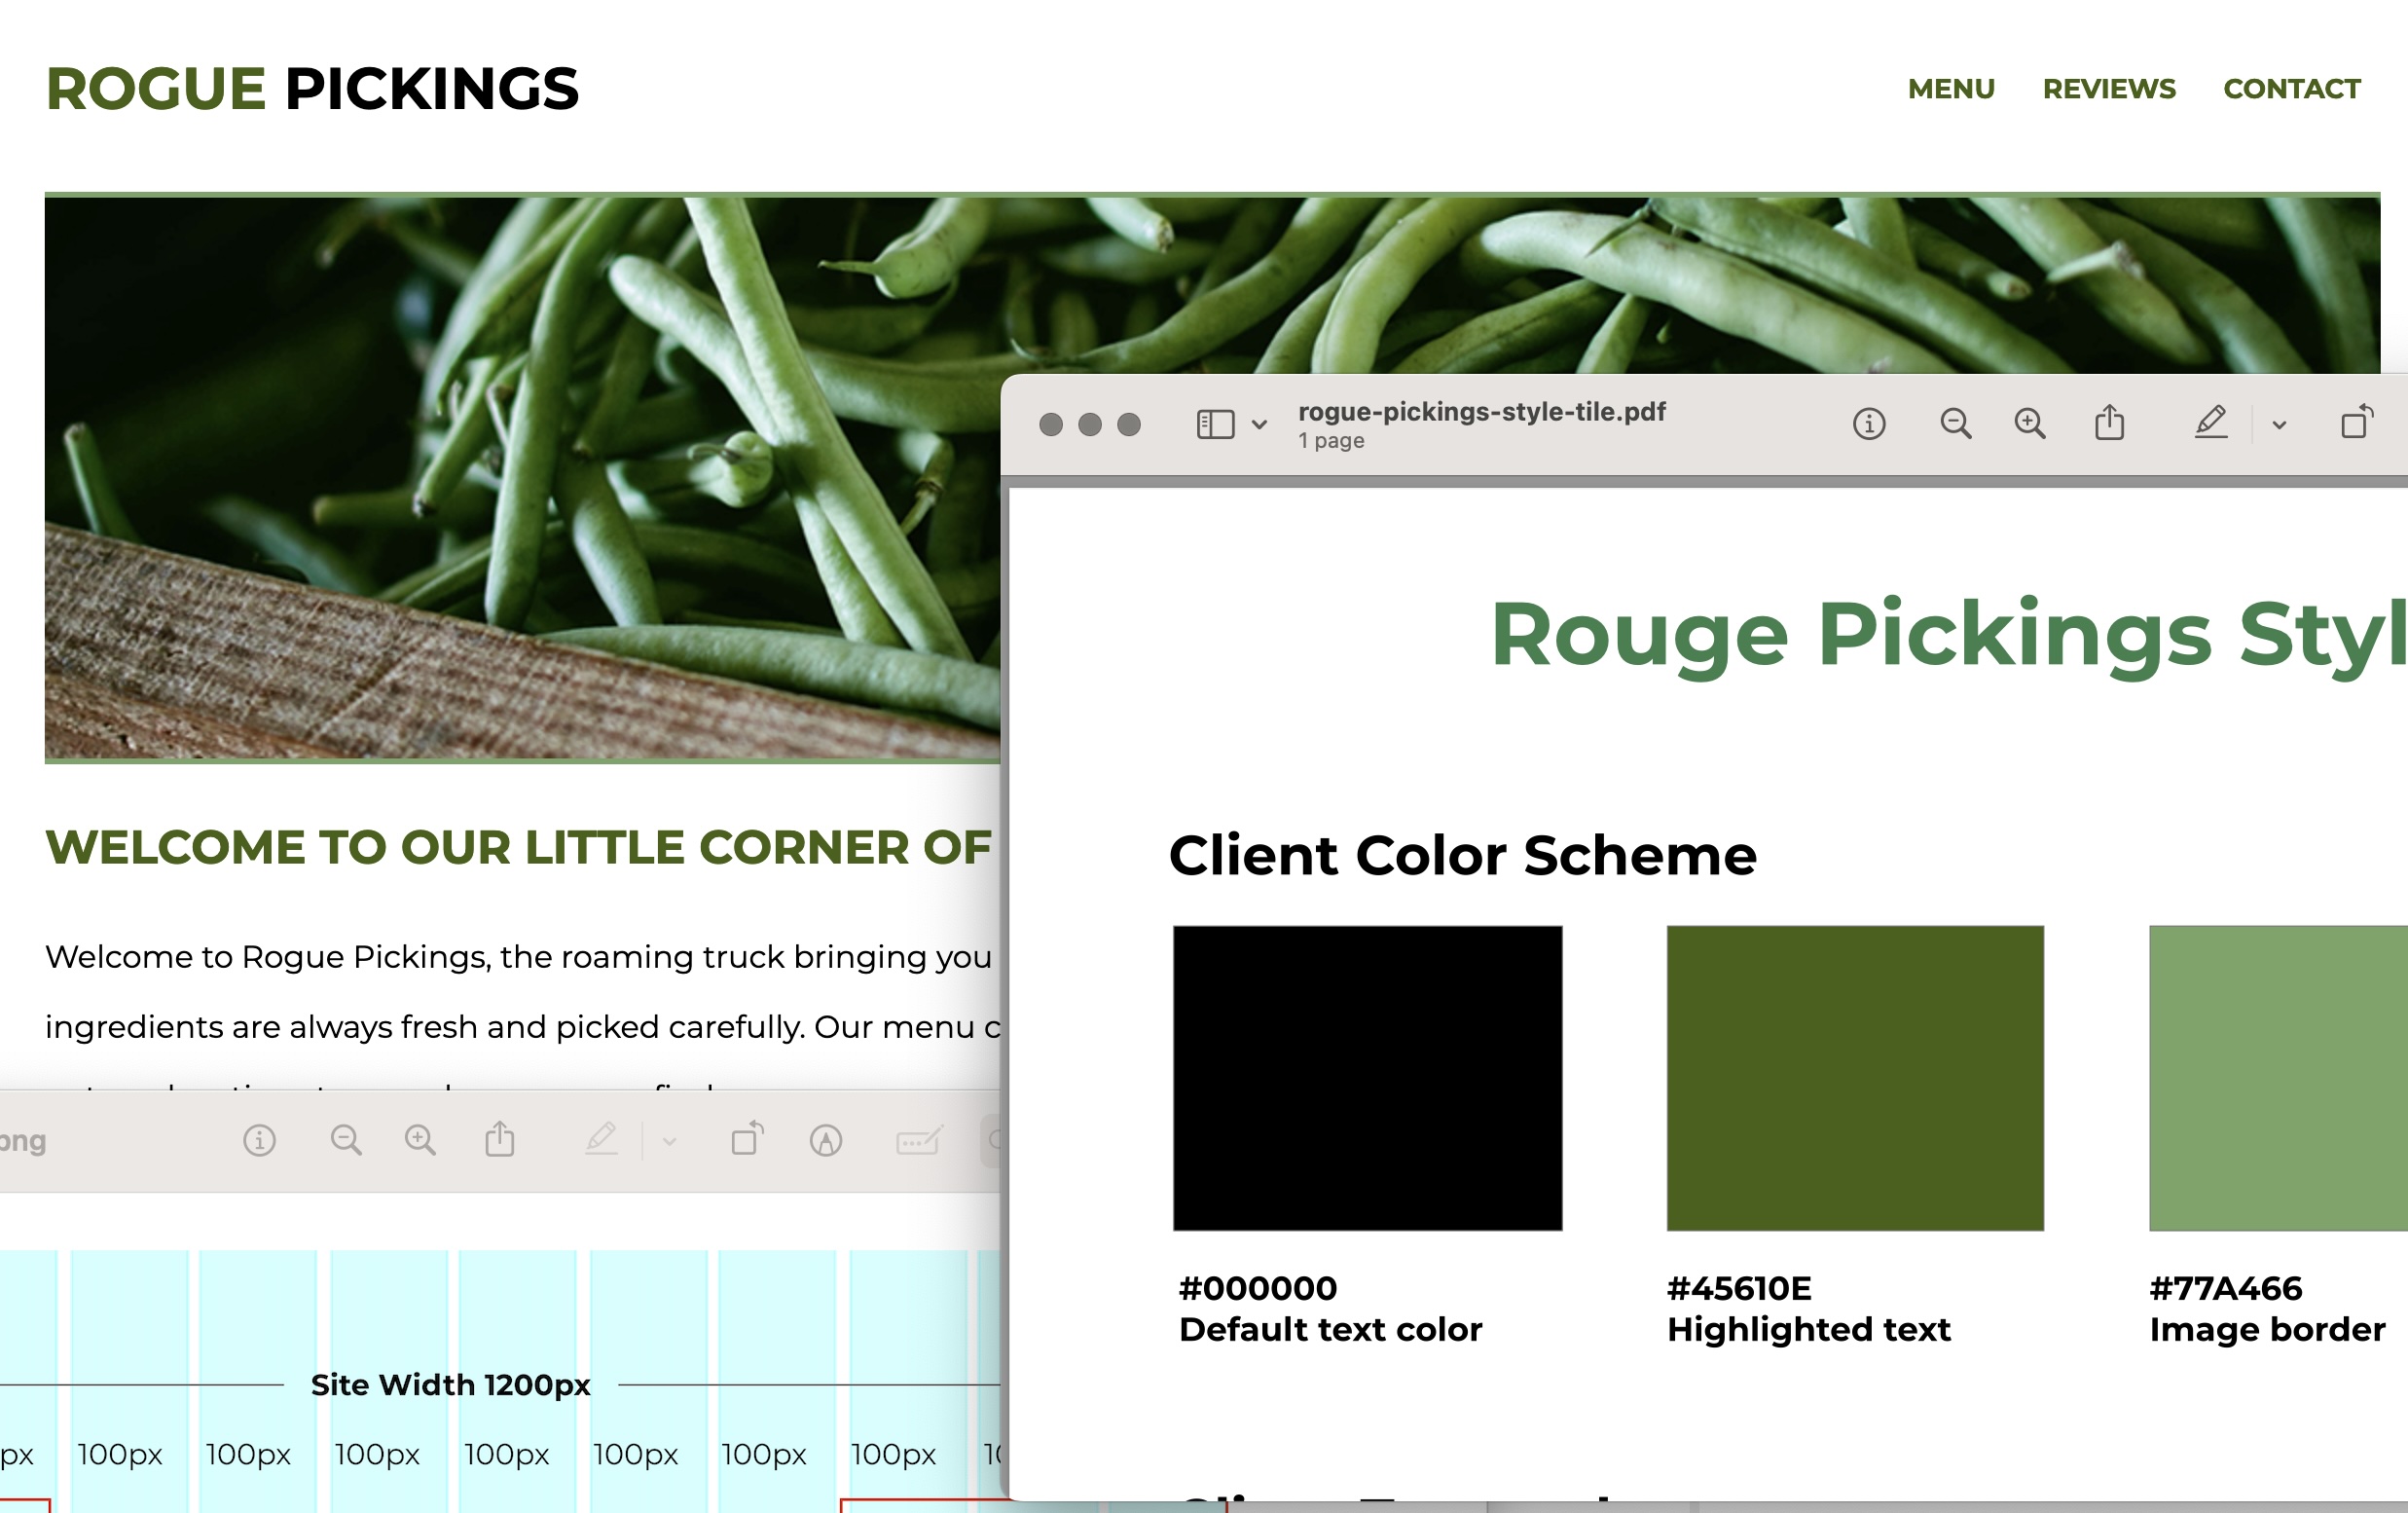Expand the annotation options dropdown in PDF

[x=2280, y=425]
